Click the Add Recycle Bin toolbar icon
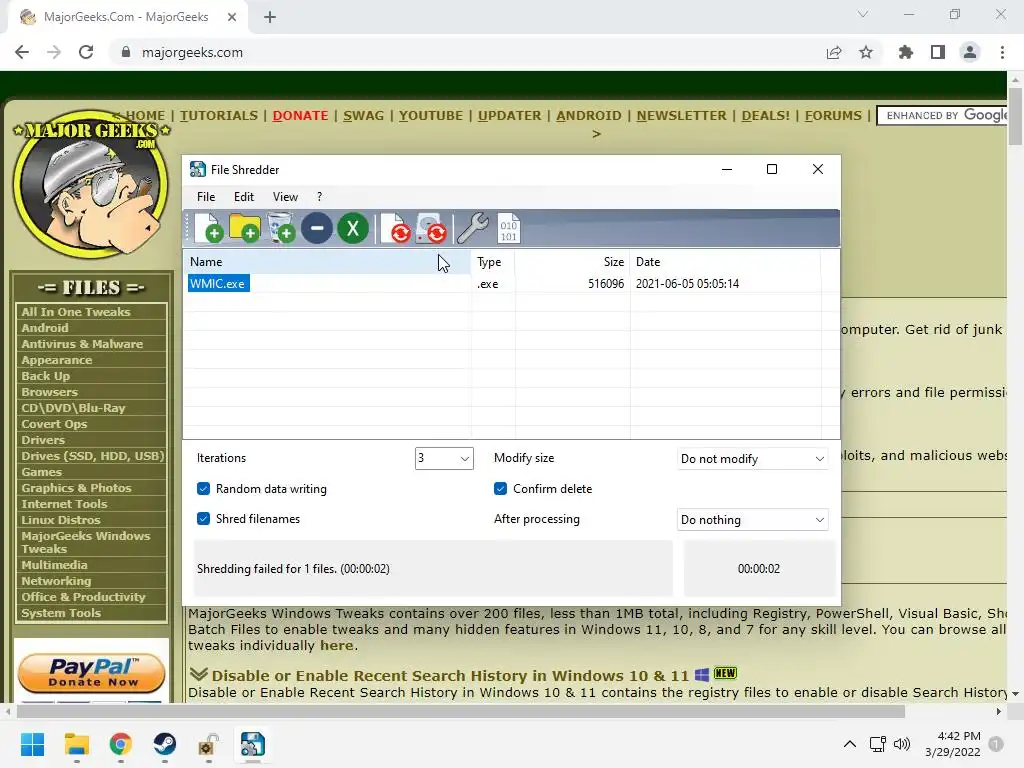Screen dimensions: 1024x768 click(x=281, y=228)
